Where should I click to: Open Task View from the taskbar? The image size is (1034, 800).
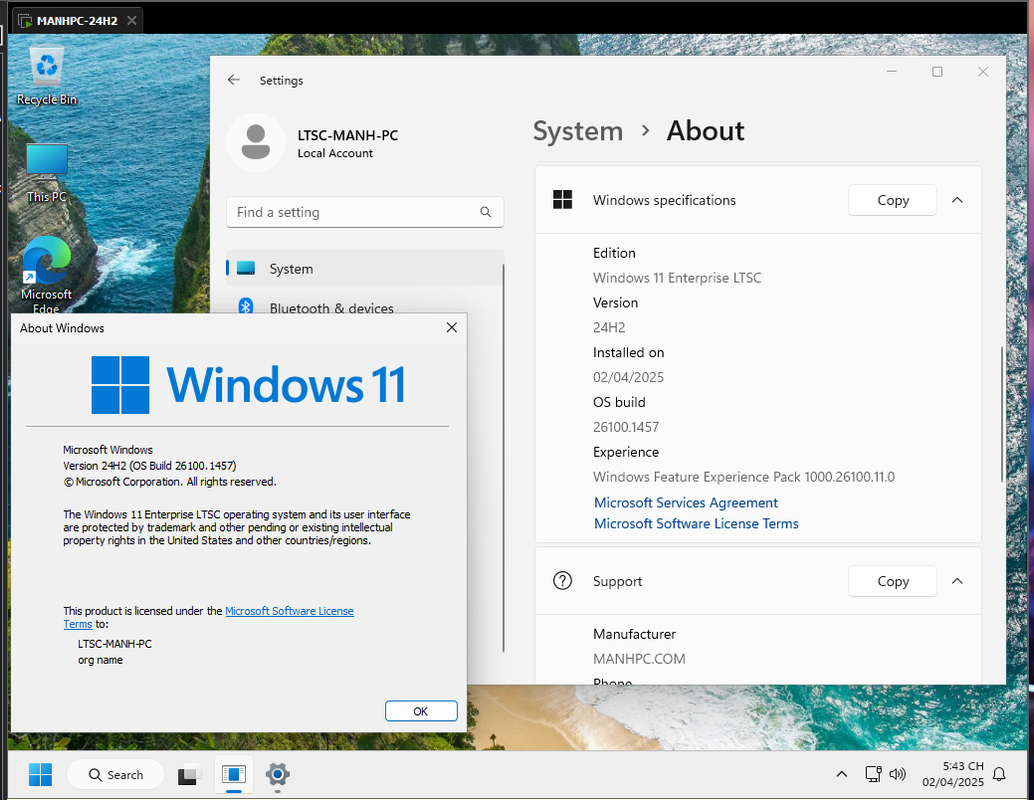click(189, 774)
